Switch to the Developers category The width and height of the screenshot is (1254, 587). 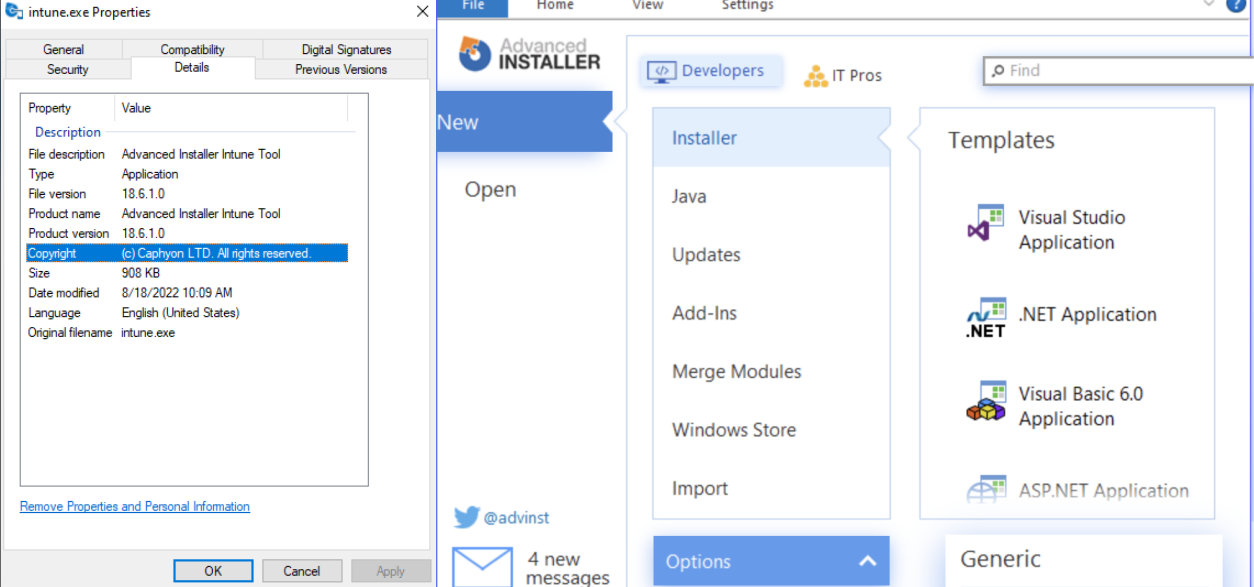(711, 71)
